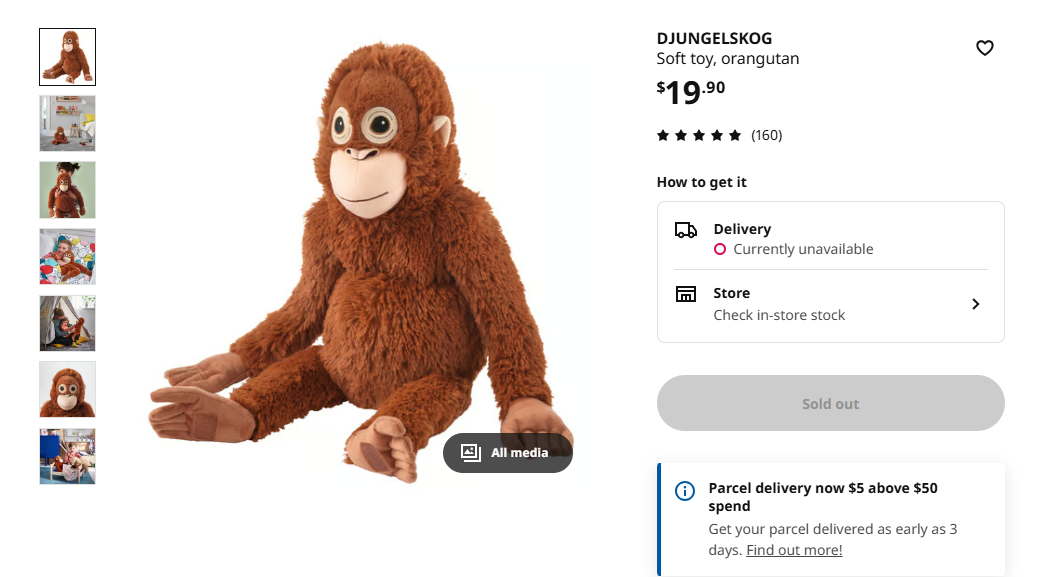1045x577 pixels.
Task: Click the store building icon
Action: (686, 294)
